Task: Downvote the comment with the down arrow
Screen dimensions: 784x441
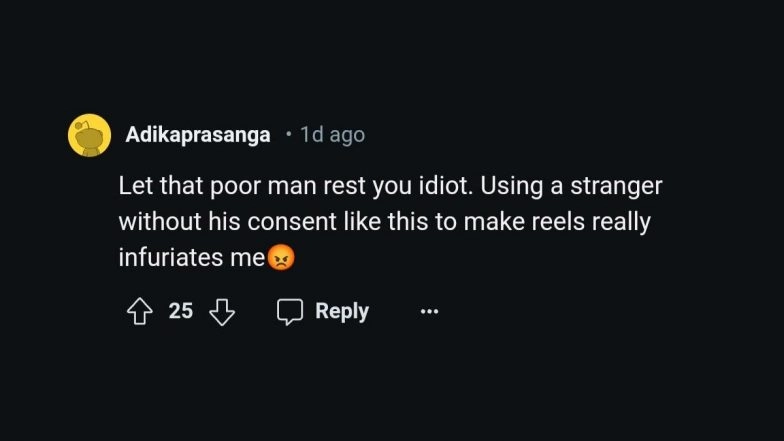Action: [221, 312]
